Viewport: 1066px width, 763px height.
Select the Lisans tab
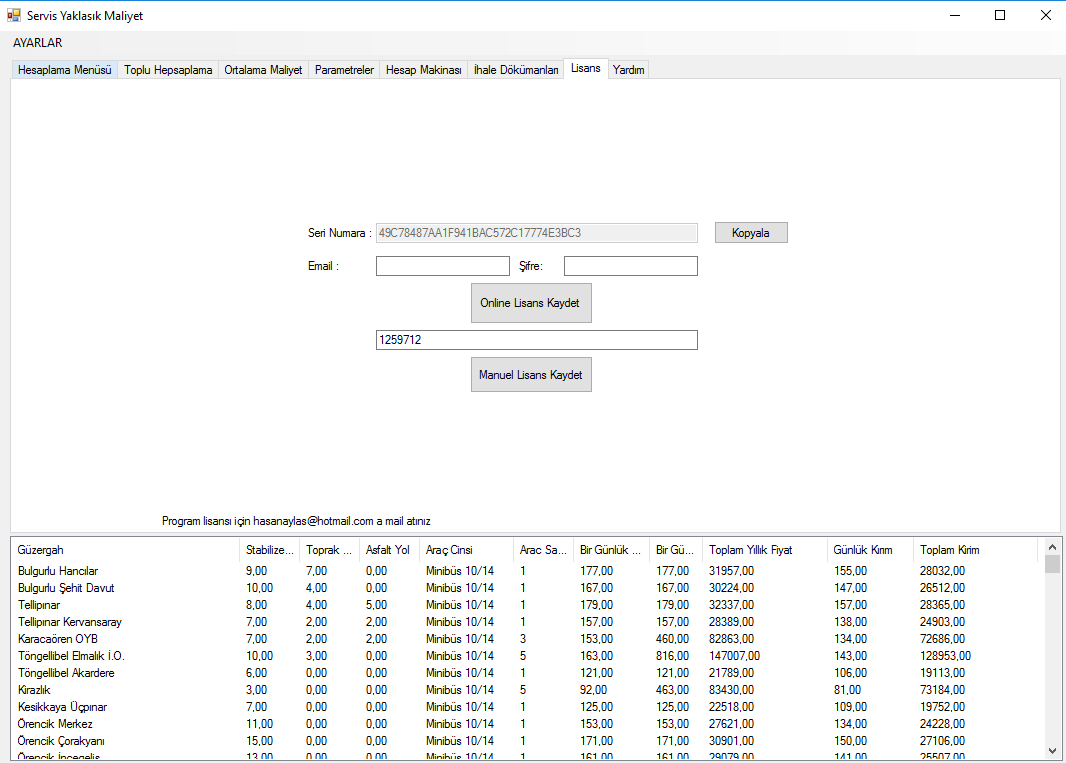(x=585, y=69)
